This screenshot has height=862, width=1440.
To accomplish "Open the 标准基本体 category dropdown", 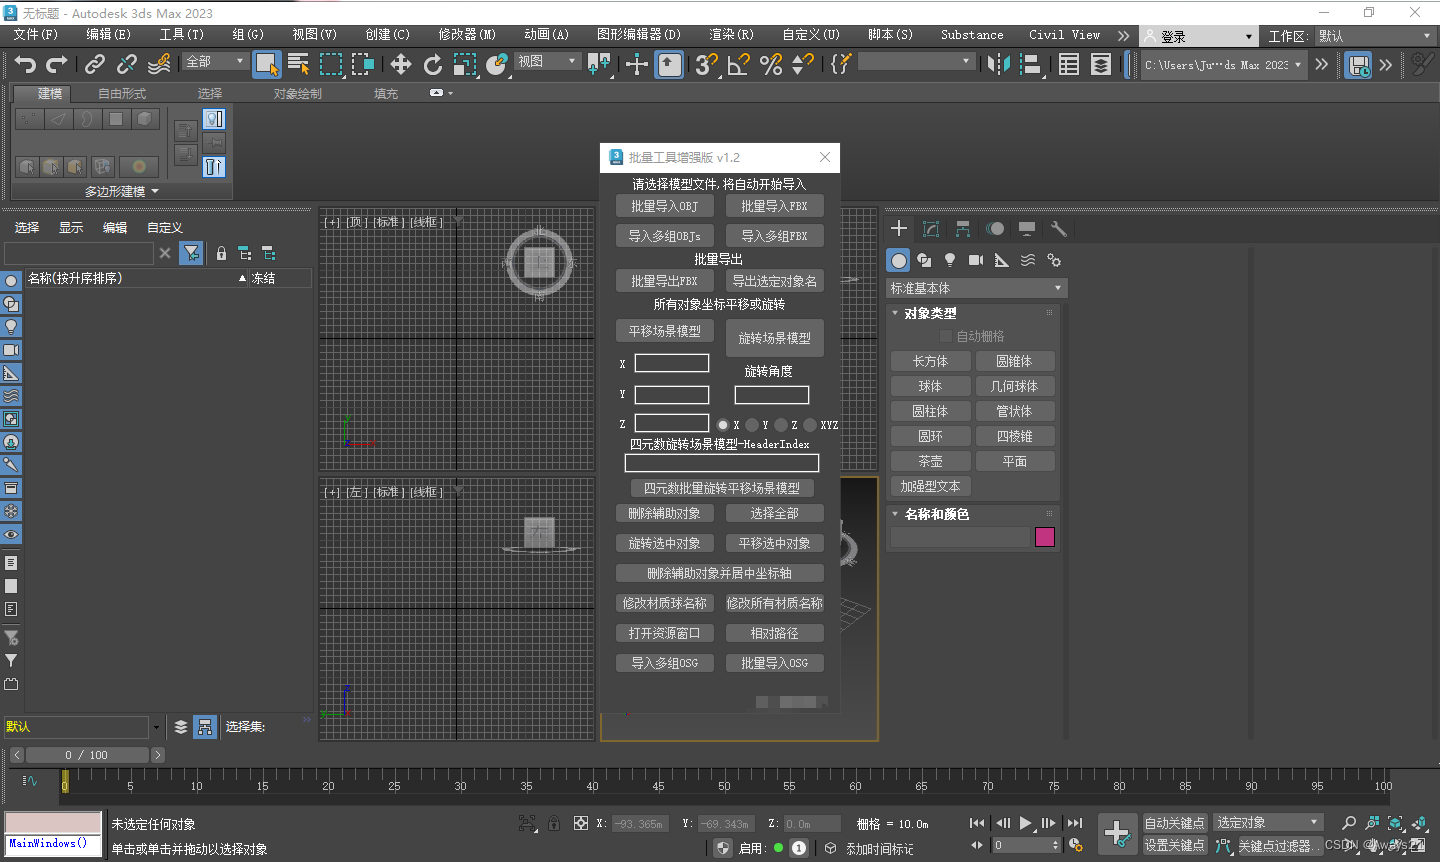I will click(x=977, y=288).
